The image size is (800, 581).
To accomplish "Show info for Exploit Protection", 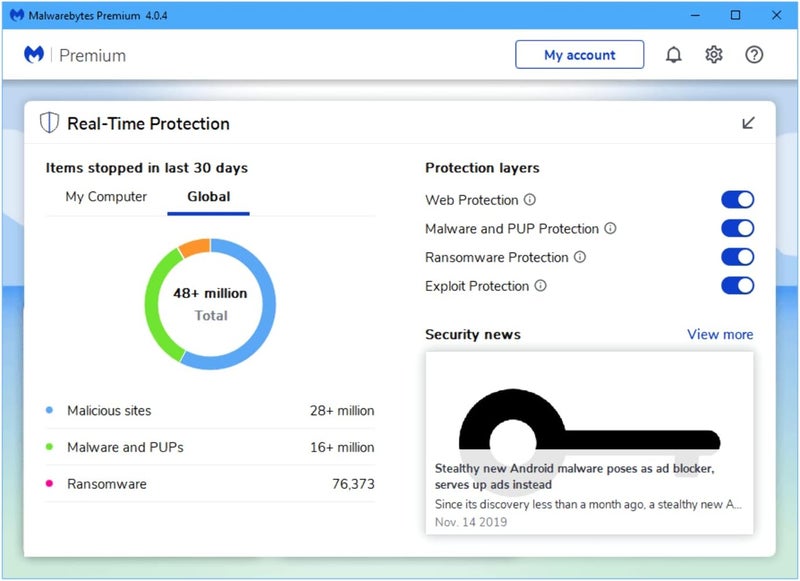I will click(x=540, y=286).
